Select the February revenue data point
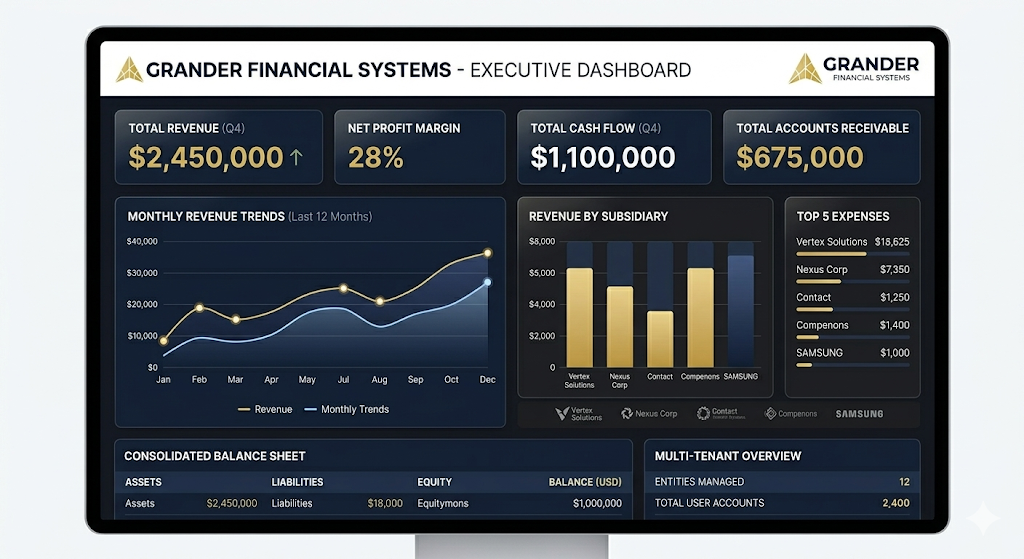The height and width of the screenshot is (559, 1024). pyautogui.click(x=199, y=307)
